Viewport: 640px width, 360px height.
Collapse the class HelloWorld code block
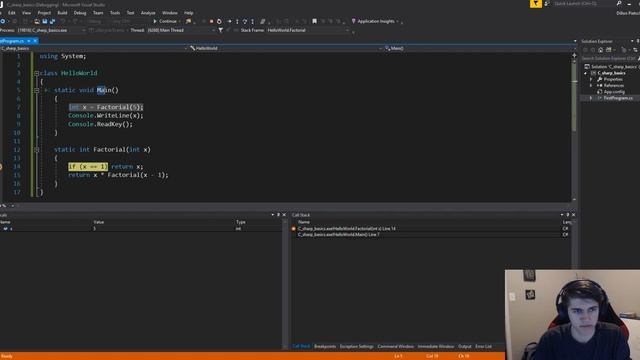(x=36, y=73)
